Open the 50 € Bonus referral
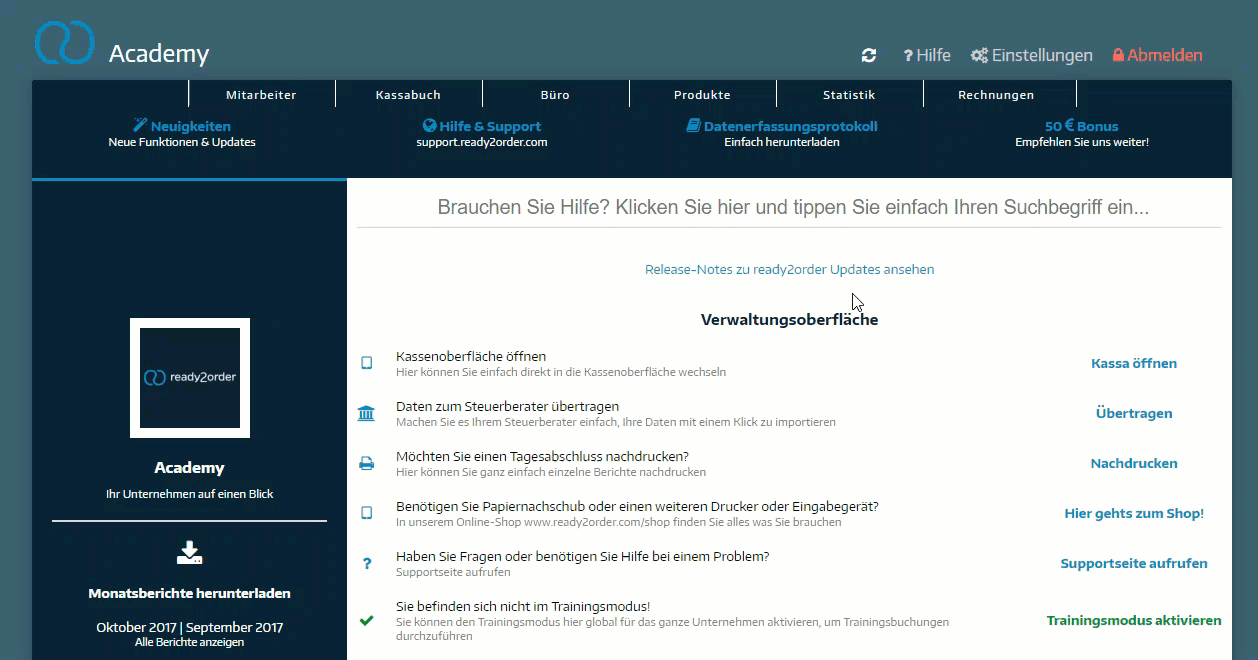Viewport: 1258px width, 660px height. [x=1082, y=126]
